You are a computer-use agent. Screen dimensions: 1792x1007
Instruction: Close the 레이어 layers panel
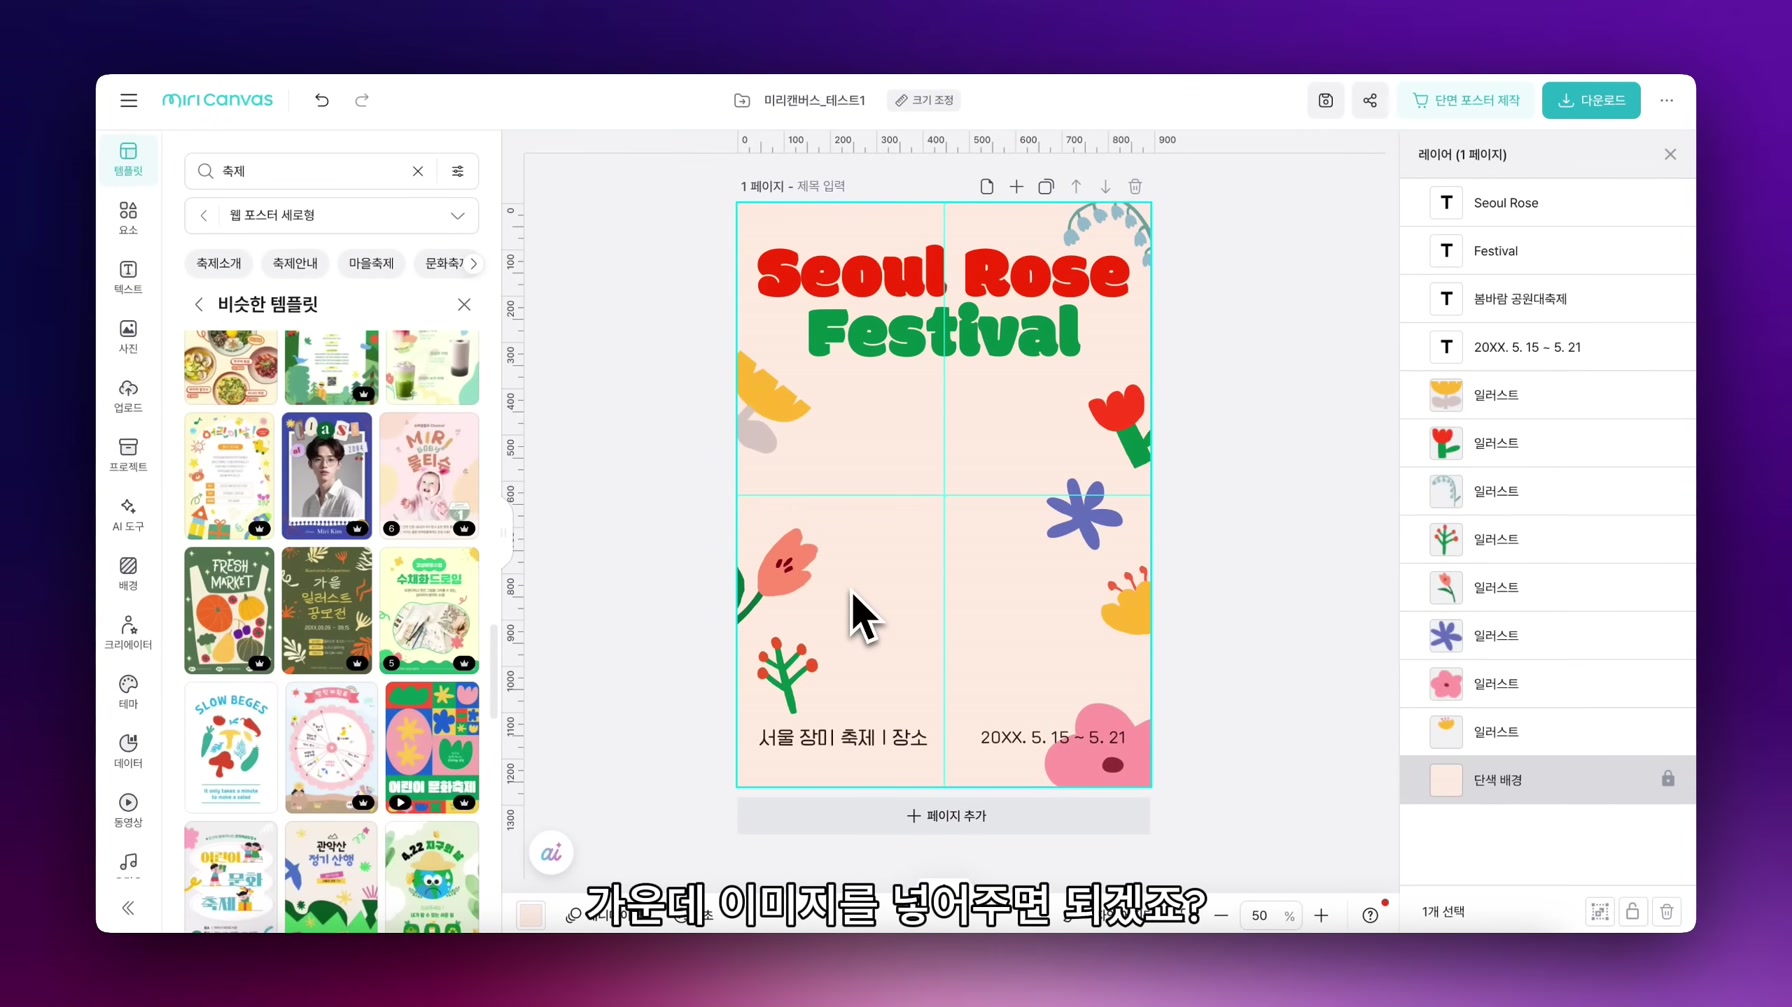pyautogui.click(x=1670, y=154)
